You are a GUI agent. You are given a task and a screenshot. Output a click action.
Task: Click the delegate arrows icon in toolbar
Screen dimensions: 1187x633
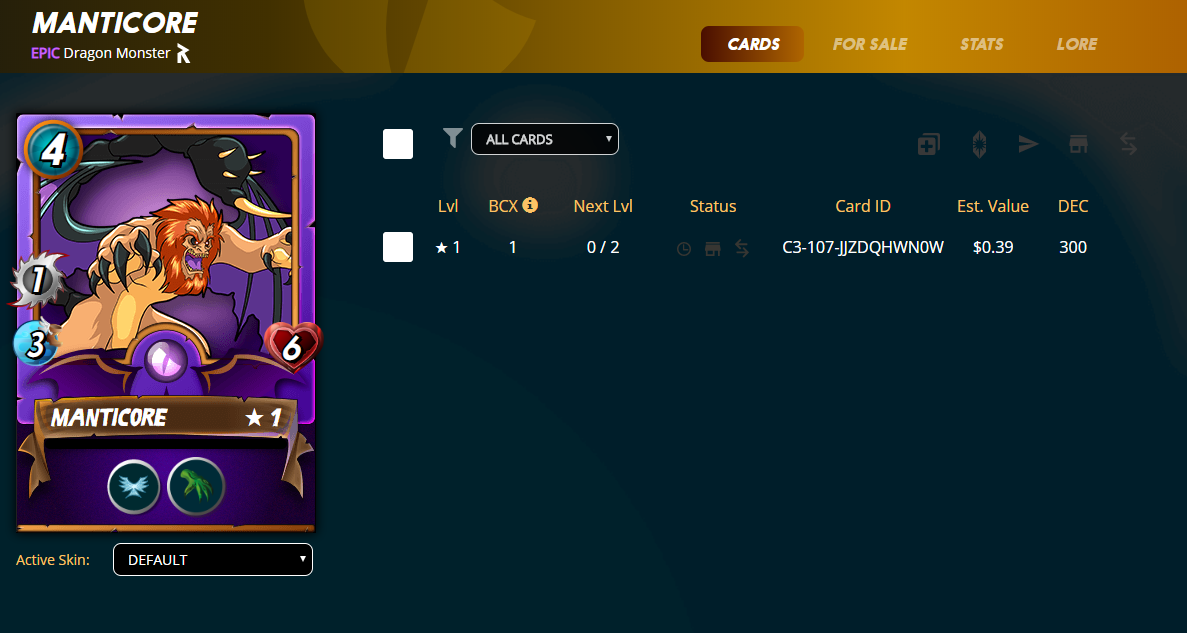pos(1129,144)
